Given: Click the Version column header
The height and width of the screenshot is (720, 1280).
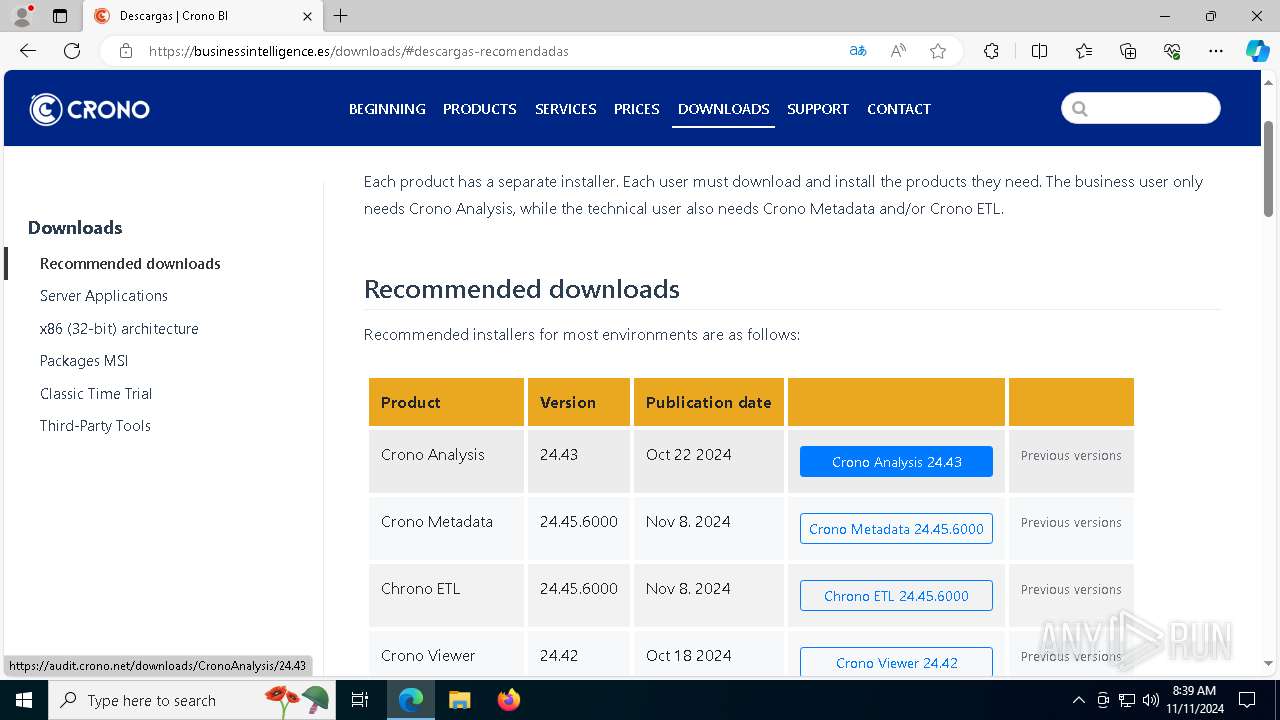Looking at the screenshot, I should (x=579, y=402).
